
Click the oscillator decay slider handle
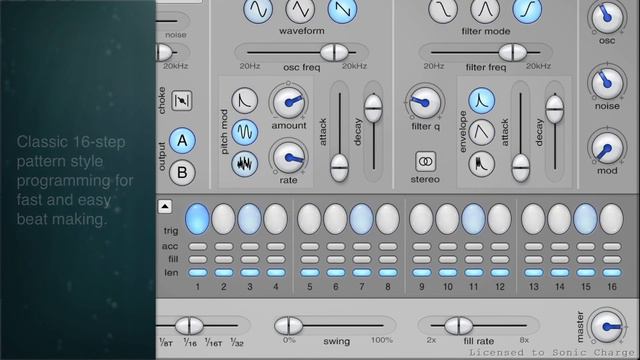pos(373,109)
